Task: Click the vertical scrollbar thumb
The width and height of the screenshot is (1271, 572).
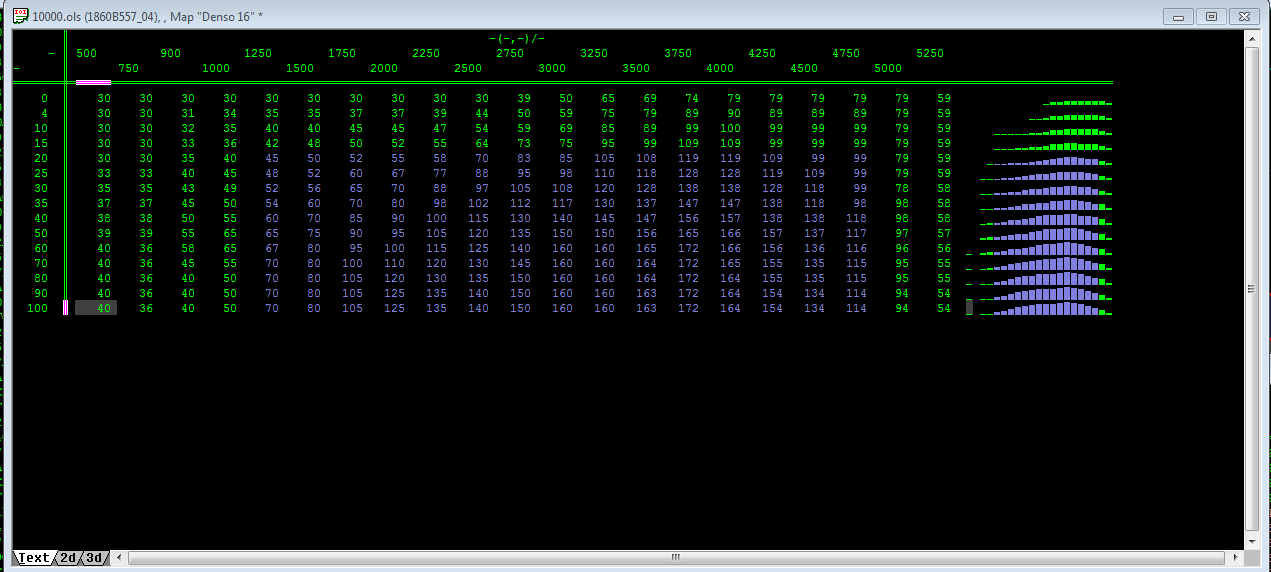Action: (x=1252, y=288)
